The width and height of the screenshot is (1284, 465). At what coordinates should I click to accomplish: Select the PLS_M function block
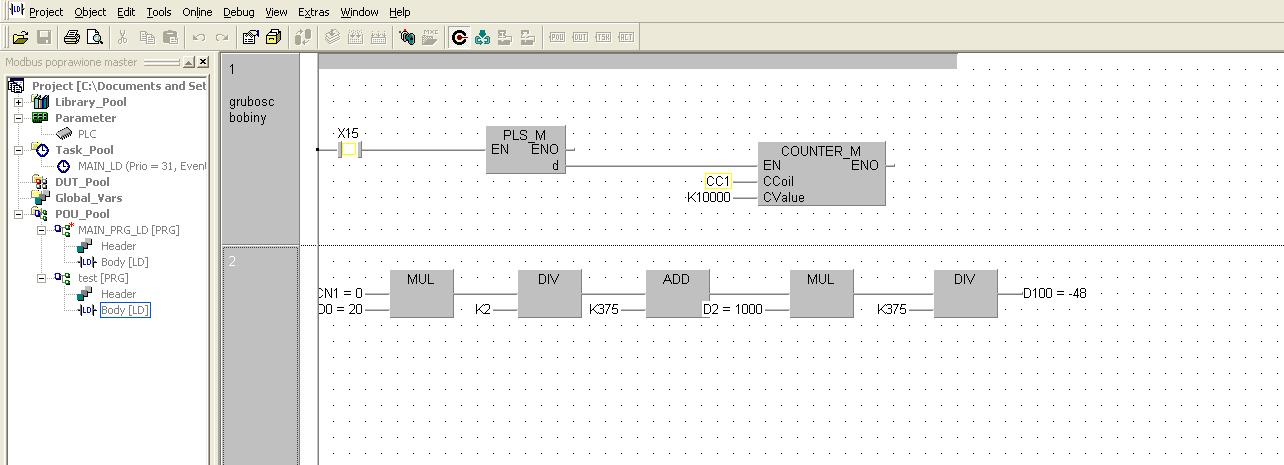click(526, 150)
